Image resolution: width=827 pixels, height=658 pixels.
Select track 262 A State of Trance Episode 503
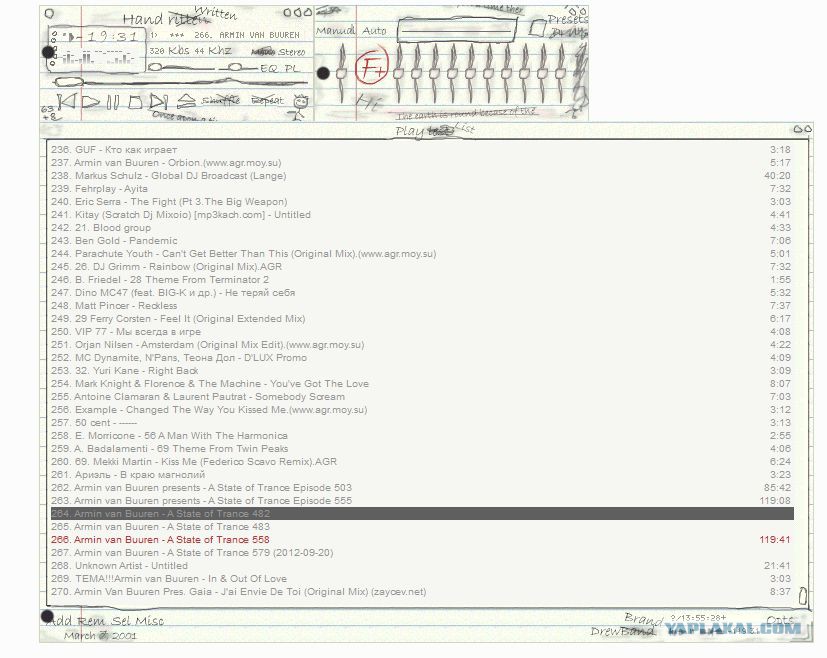coord(422,488)
